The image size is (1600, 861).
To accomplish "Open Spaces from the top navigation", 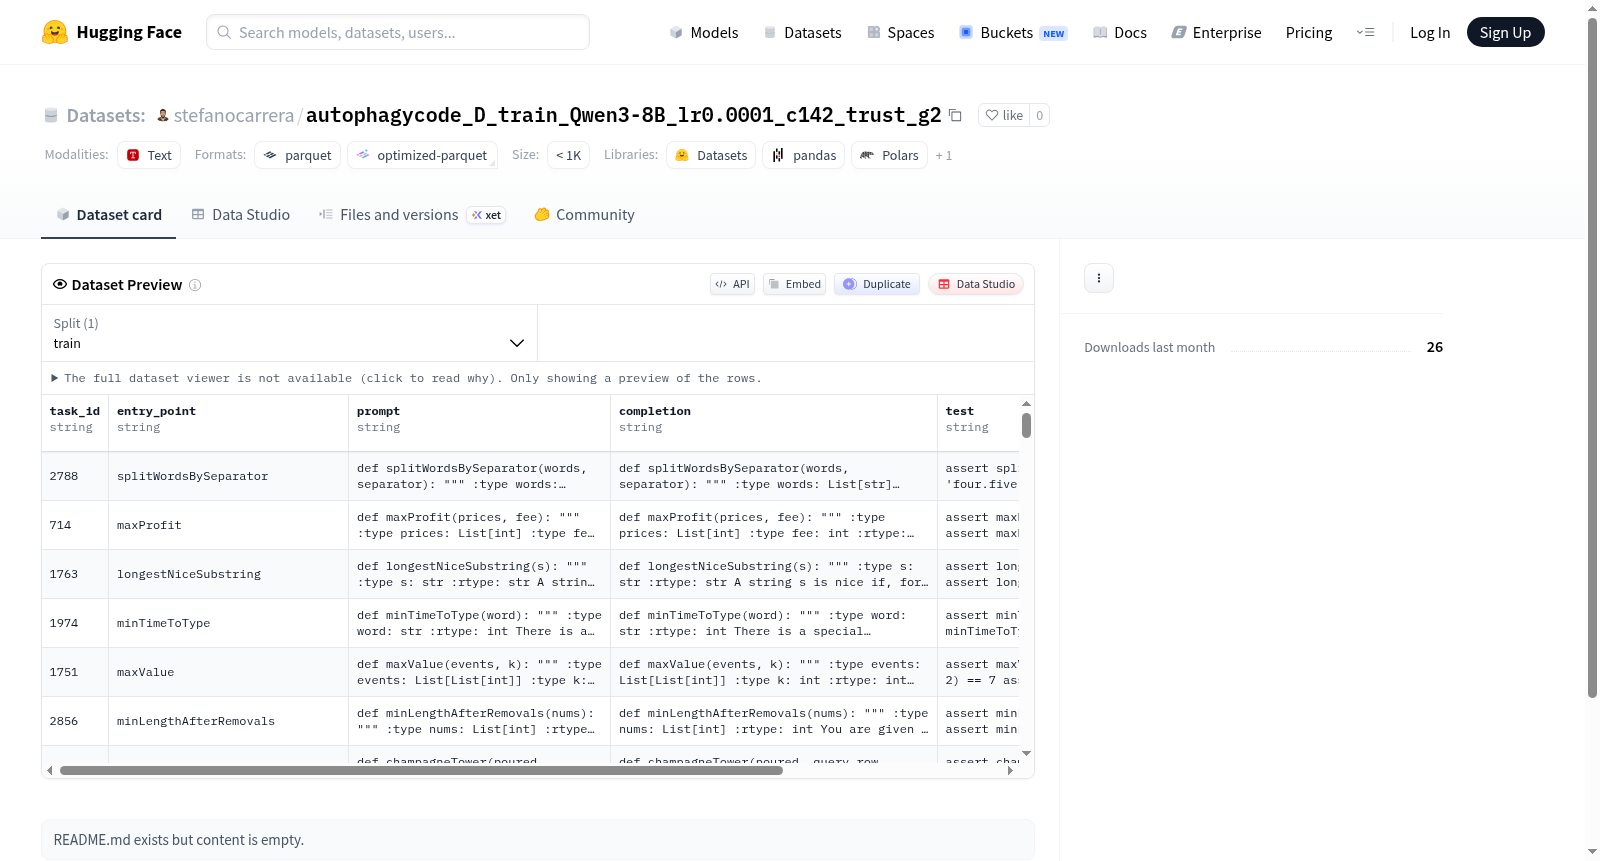I will click(x=900, y=32).
